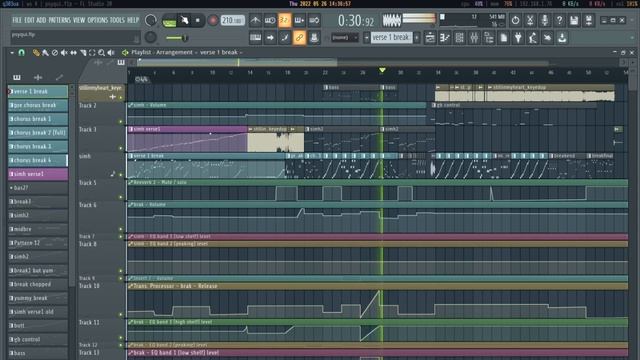Image resolution: width=640 pixels, height=360 pixels.
Task: Open the global snap (none) dropdown
Action: 345,38
